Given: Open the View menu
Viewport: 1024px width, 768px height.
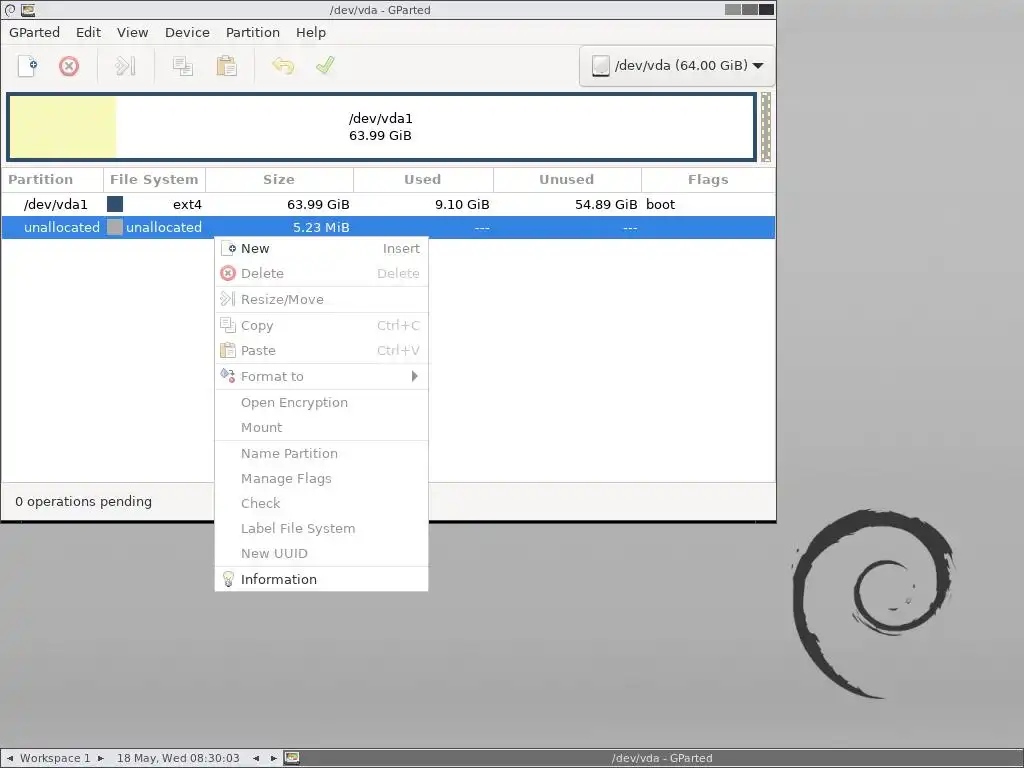Looking at the screenshot, I should pyautogui.click(x=133, y=32).
